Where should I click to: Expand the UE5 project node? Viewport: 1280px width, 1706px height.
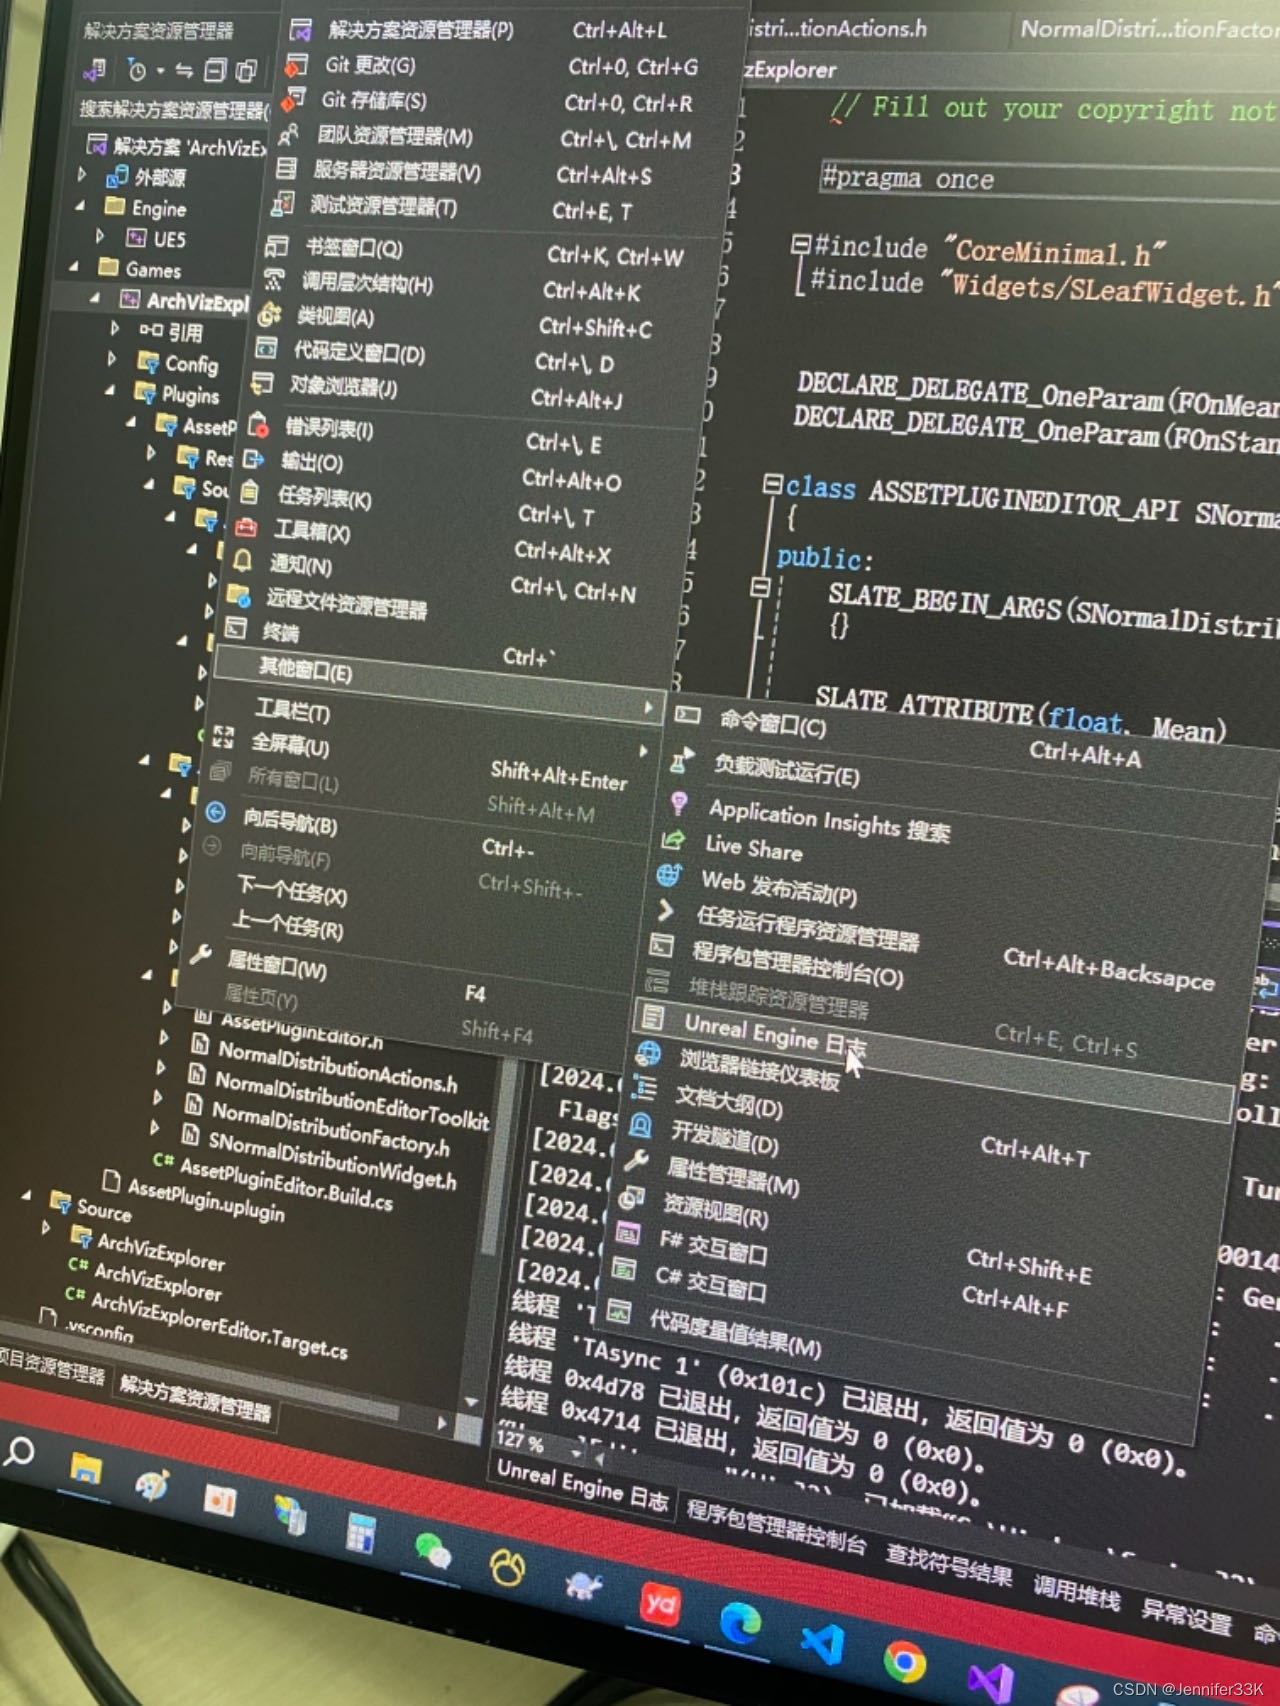coord(100,236)
